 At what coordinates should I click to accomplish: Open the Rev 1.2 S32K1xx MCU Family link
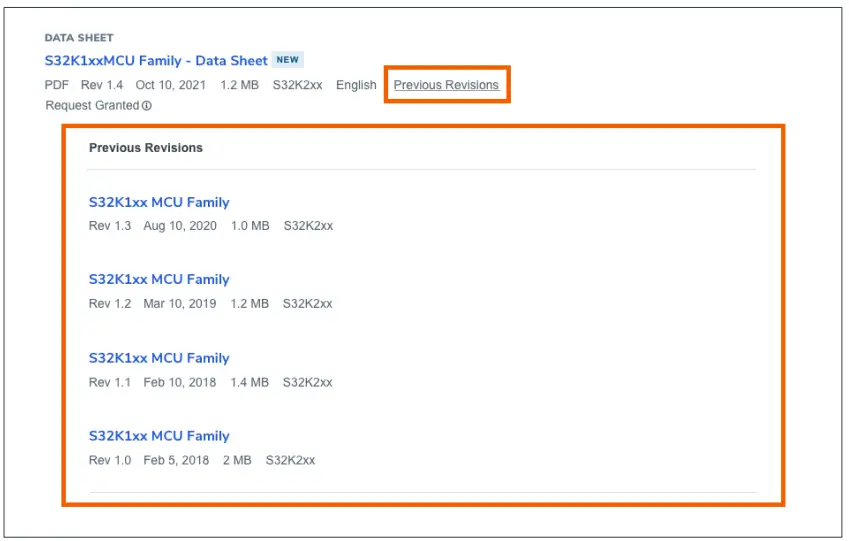(x=159, y=280)
